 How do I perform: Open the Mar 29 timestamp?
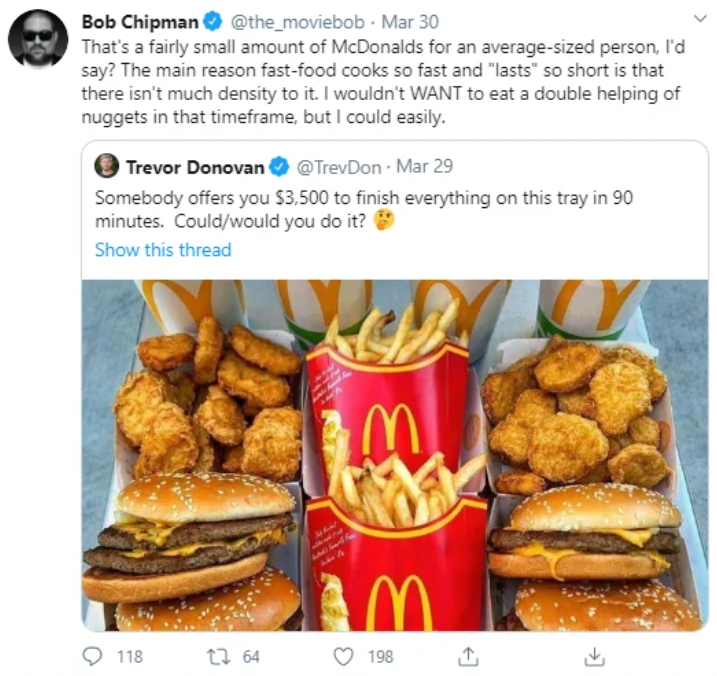(x=424, y=166)
